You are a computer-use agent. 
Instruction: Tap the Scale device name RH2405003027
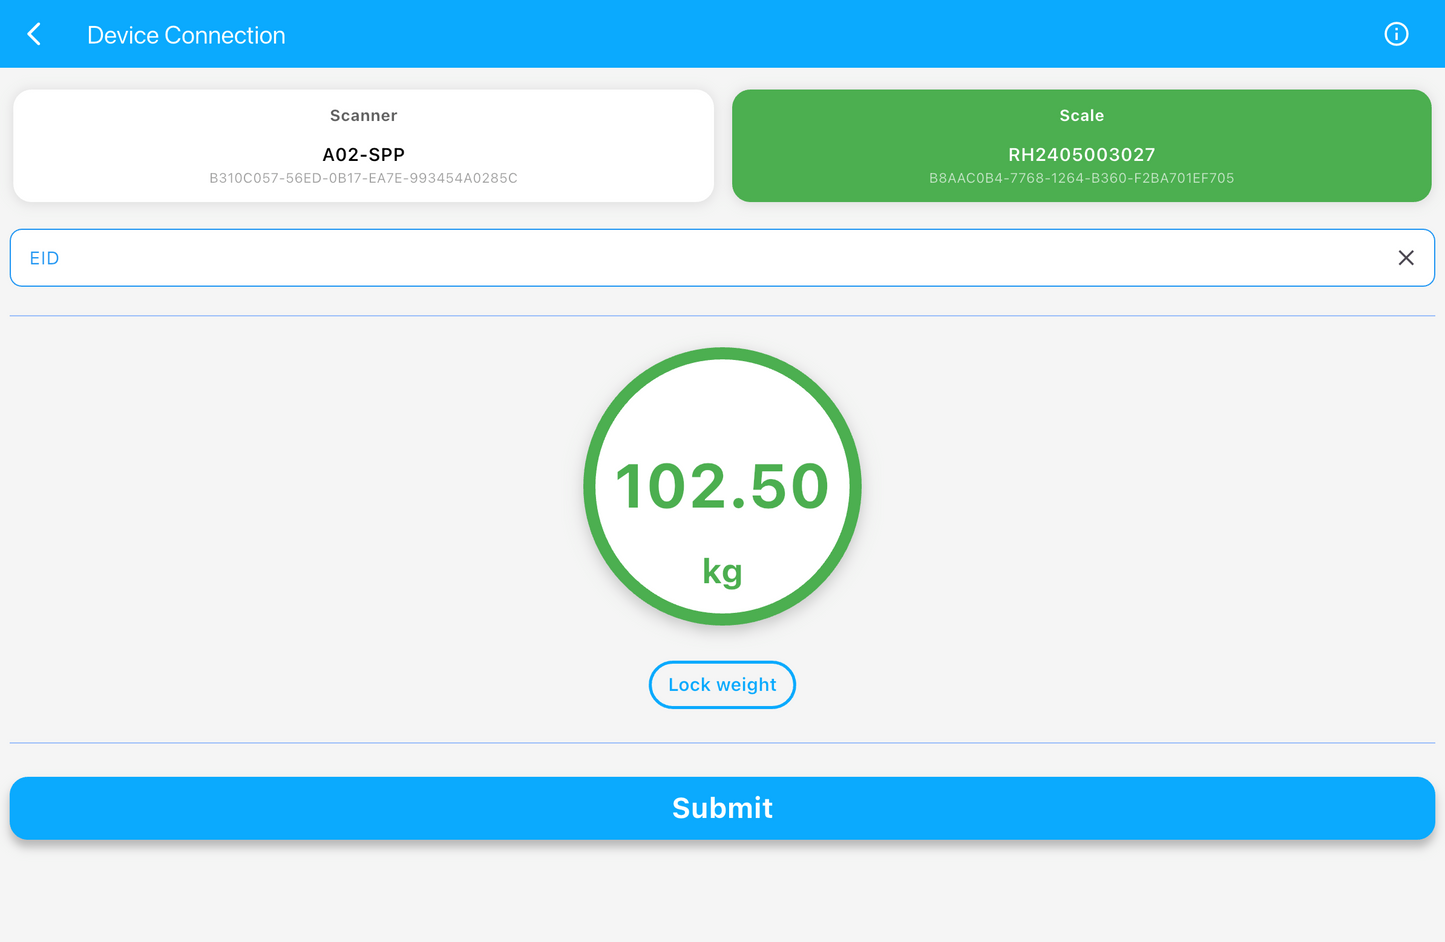click(1082, 154)
